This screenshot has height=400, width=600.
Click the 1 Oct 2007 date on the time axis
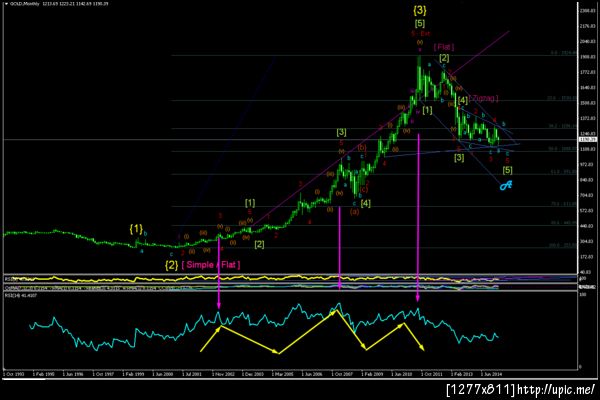(x=342, y=374)
